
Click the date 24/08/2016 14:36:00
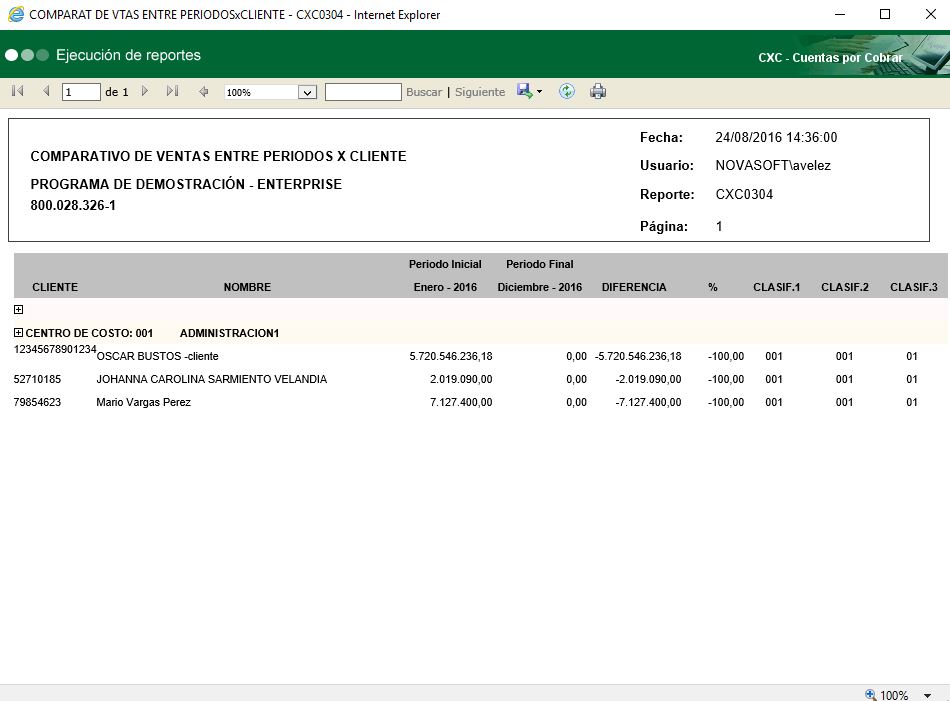(776, 138)
